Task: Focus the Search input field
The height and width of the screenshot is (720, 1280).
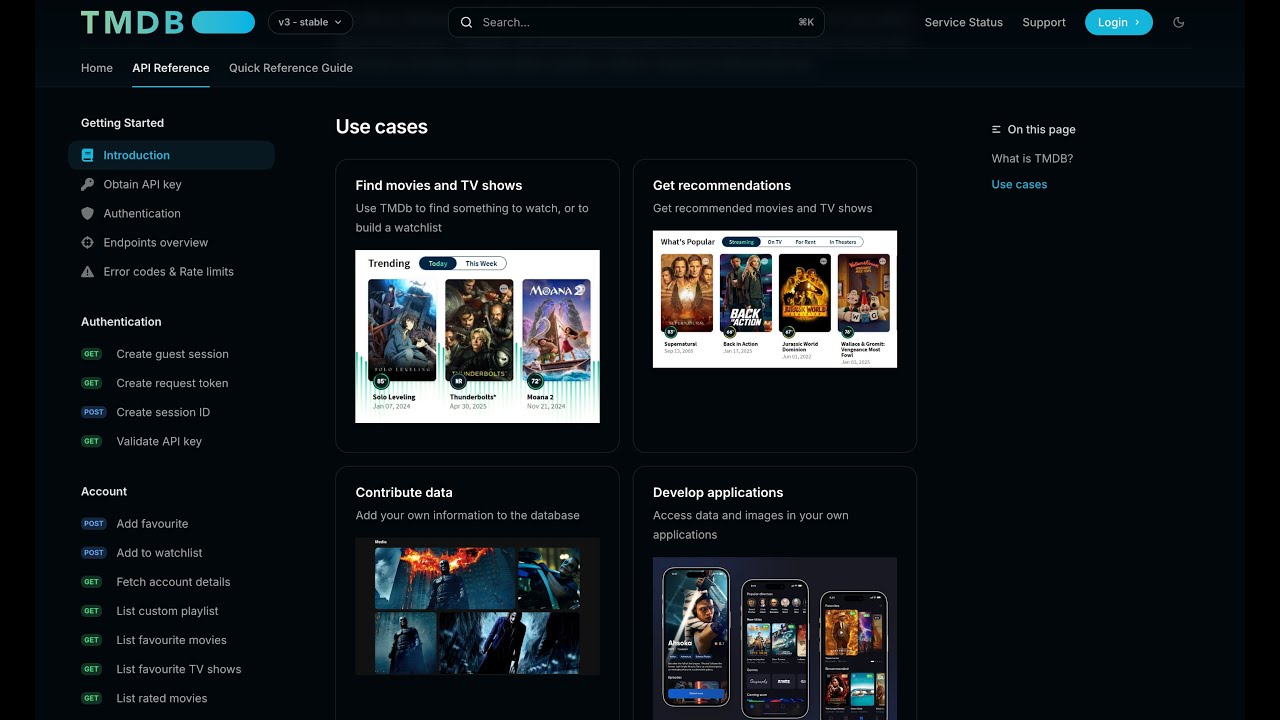Action: pyautogui.click(x=636, y=22)
